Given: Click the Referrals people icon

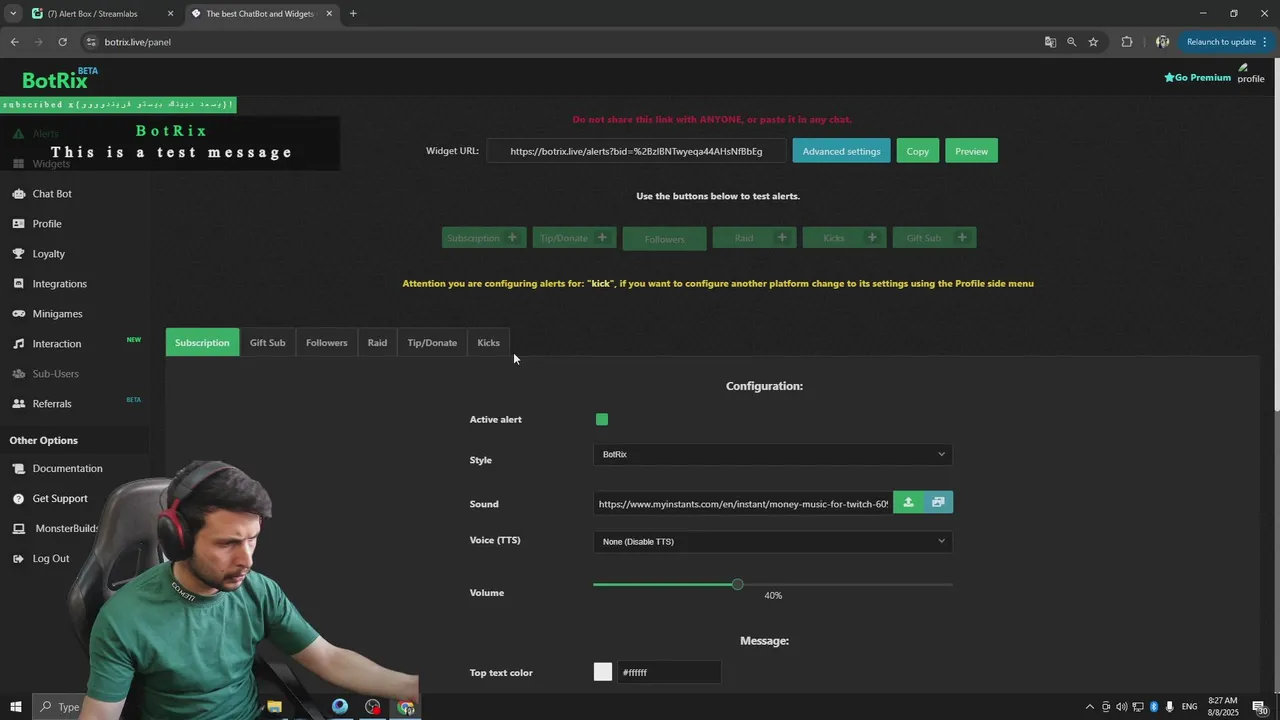Looking at the screenshot, I should [x=18, y=404].
